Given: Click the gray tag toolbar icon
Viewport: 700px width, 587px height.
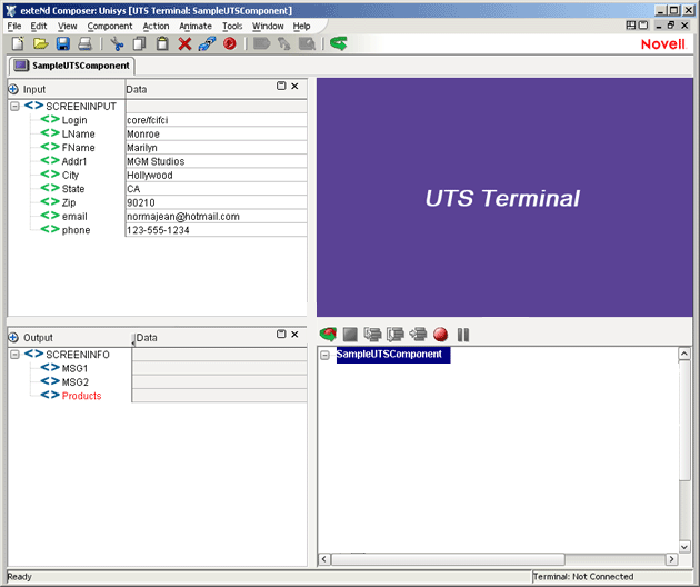Looking at the screenshot, I should point(262,44).
